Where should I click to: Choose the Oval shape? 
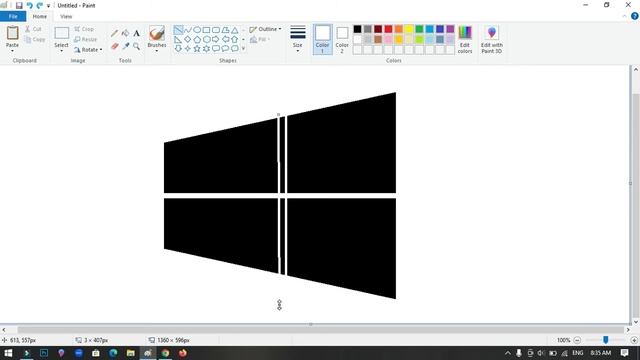click(x=197, y=30)
